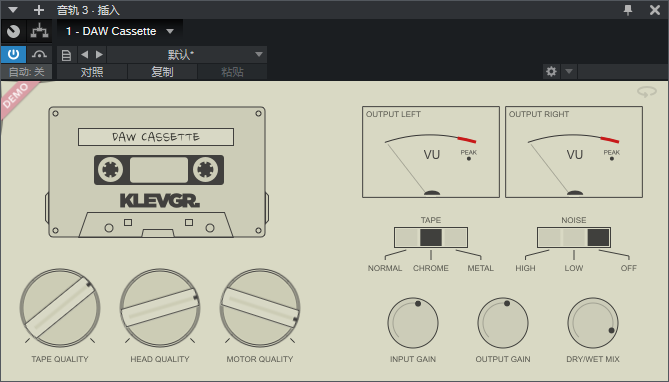
Task: Click the left cassette reel
Action: tap(111, 170)
